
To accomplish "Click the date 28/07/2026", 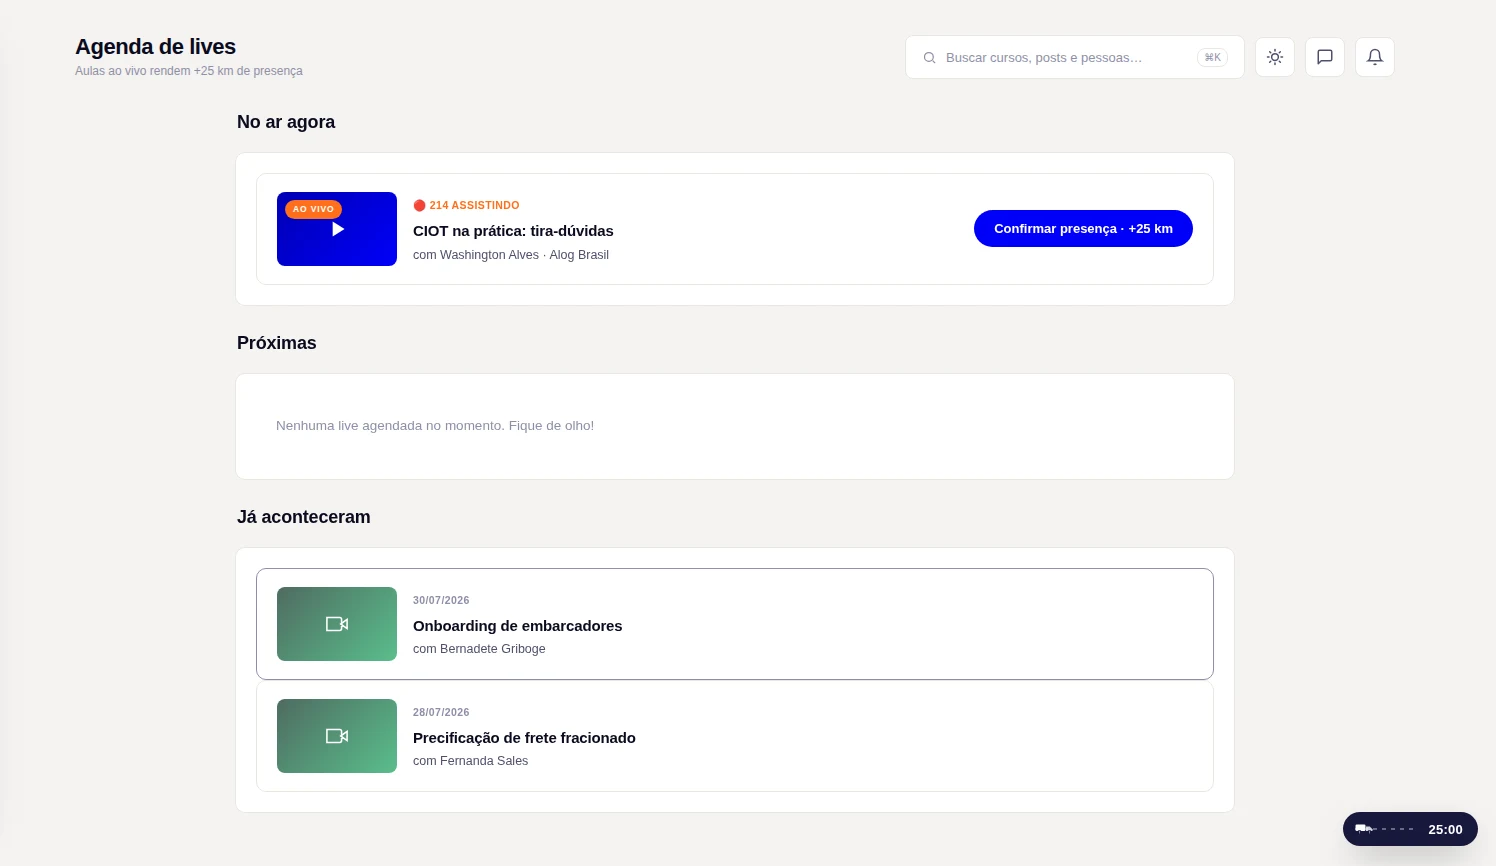I will coord(441,712).
